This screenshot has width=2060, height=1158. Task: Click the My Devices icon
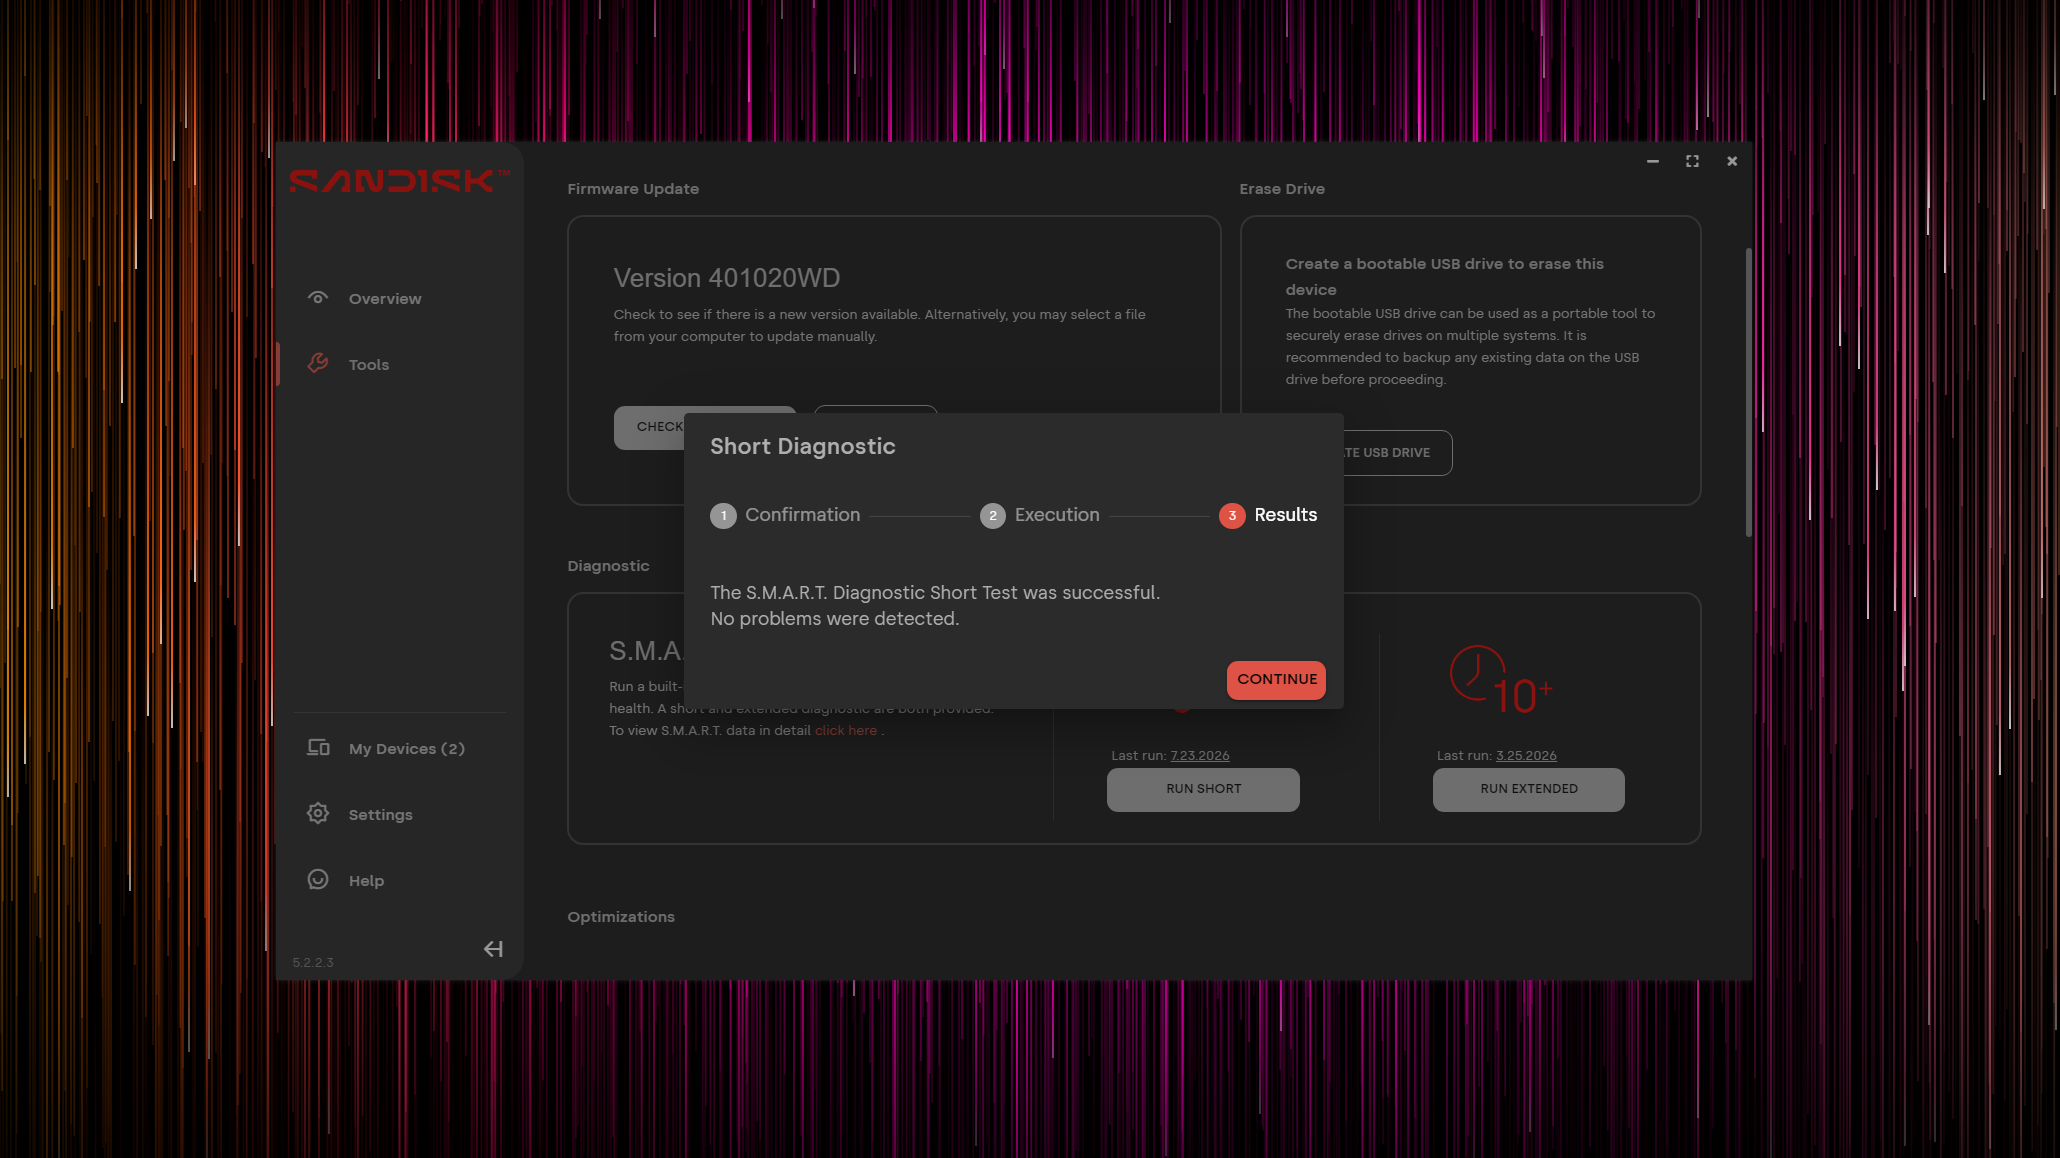coord(318,748)
